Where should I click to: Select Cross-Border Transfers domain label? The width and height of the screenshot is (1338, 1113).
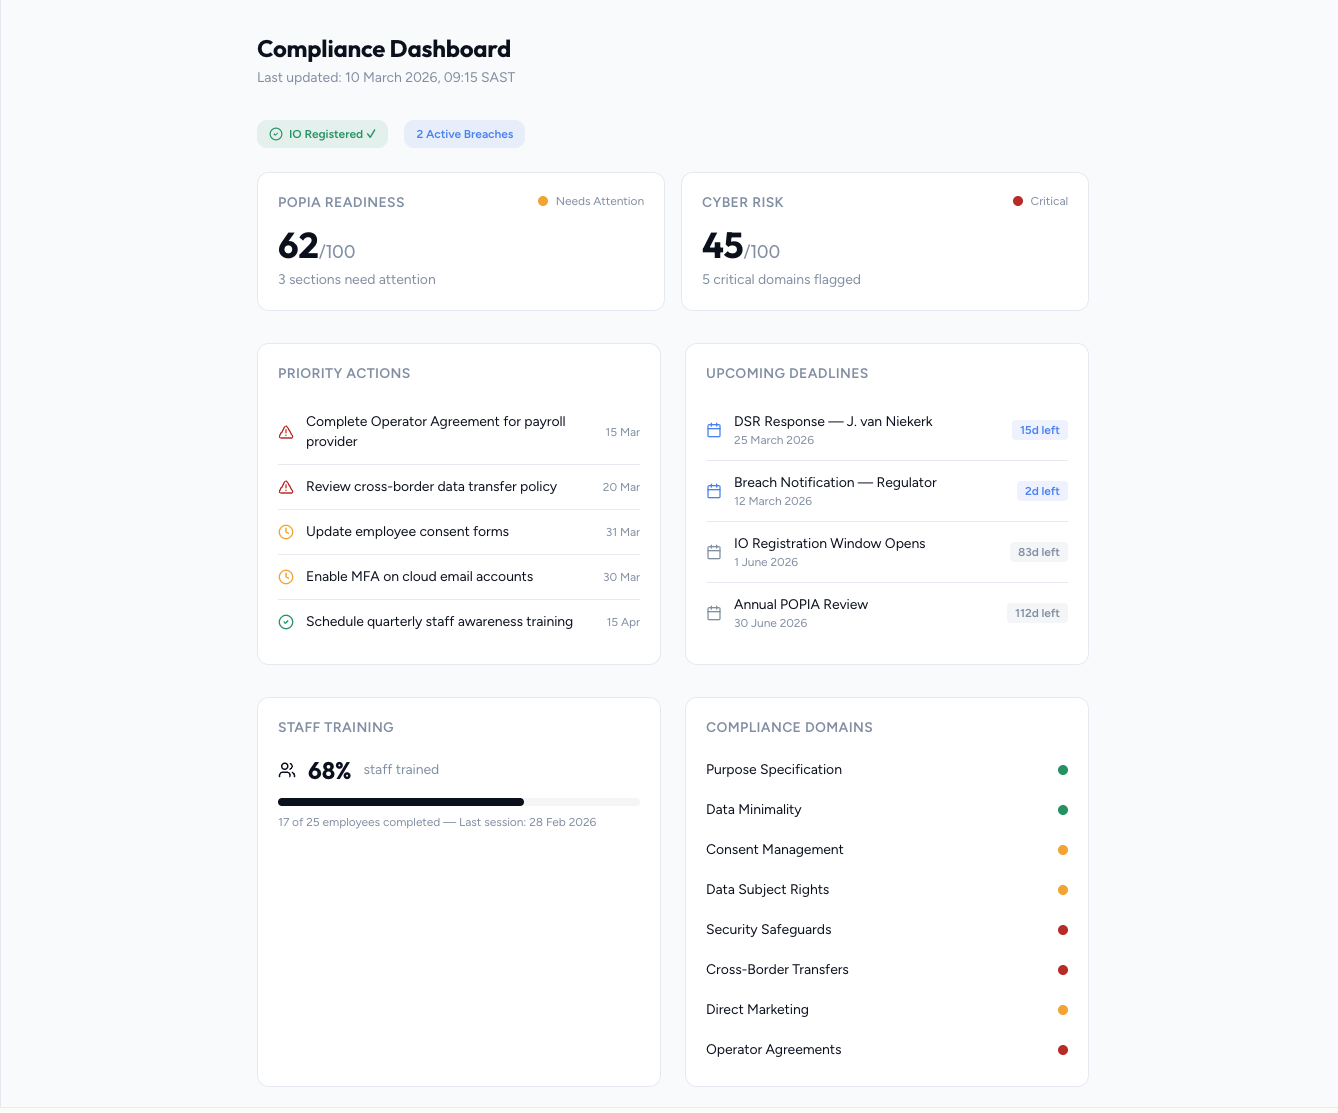click(777, 970)
